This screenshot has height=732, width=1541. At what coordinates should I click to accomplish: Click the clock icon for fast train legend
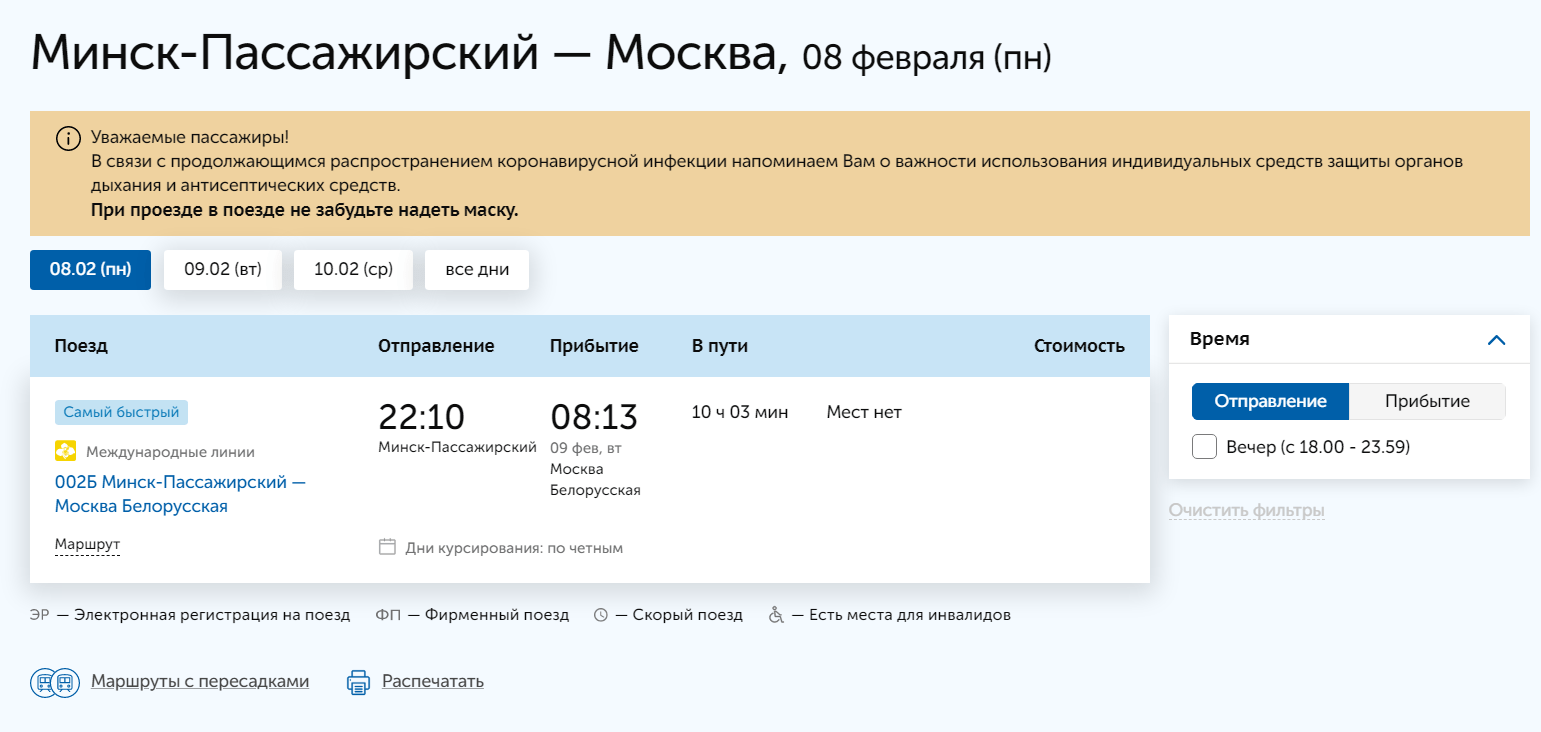[601, 615]
